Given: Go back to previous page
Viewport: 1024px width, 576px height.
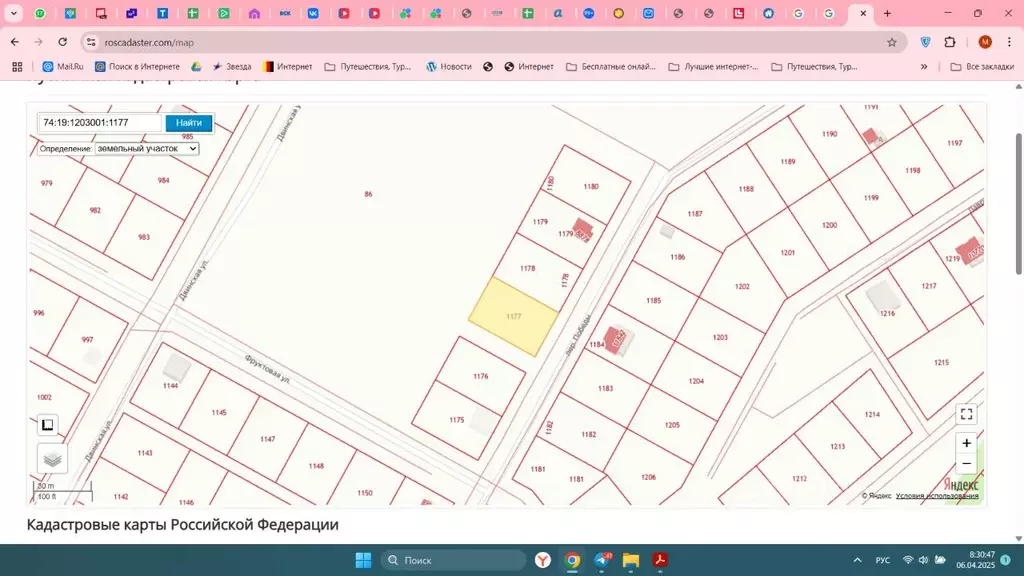Looking at the screenshot, I should tap(14, 42).
